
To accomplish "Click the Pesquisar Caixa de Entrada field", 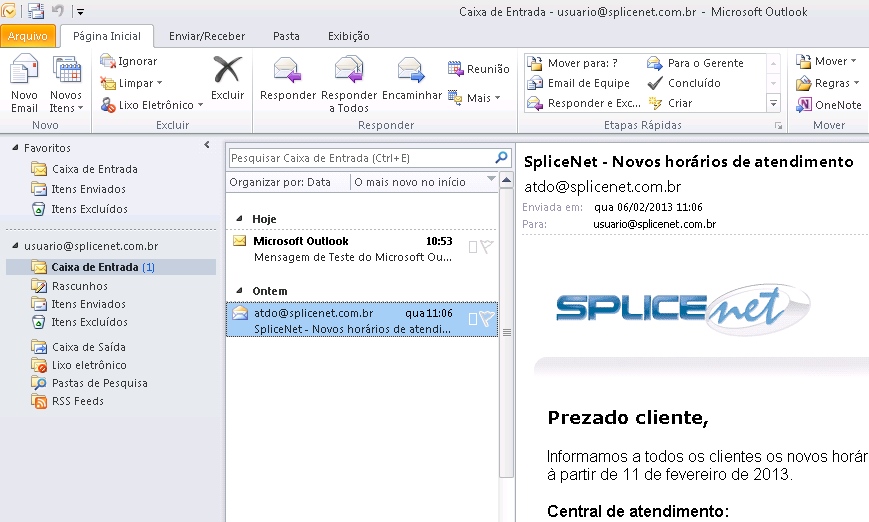I will pyautogui.click(x=360, y=158).
